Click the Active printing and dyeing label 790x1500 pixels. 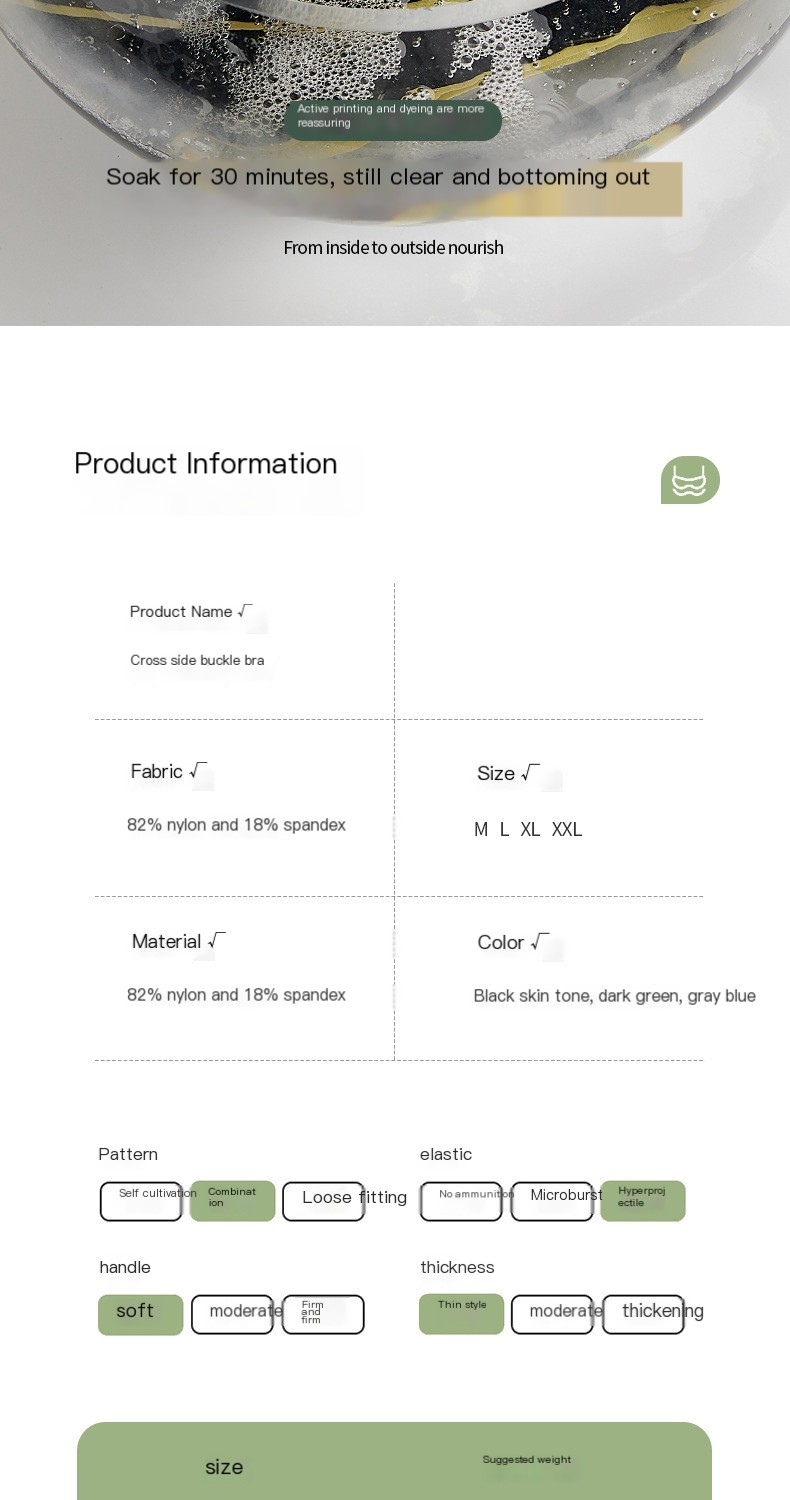(393, 119)
